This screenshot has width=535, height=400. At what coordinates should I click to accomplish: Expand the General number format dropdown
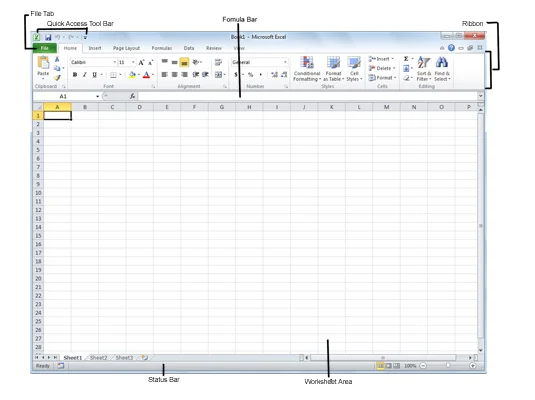(x=285, y=62)
